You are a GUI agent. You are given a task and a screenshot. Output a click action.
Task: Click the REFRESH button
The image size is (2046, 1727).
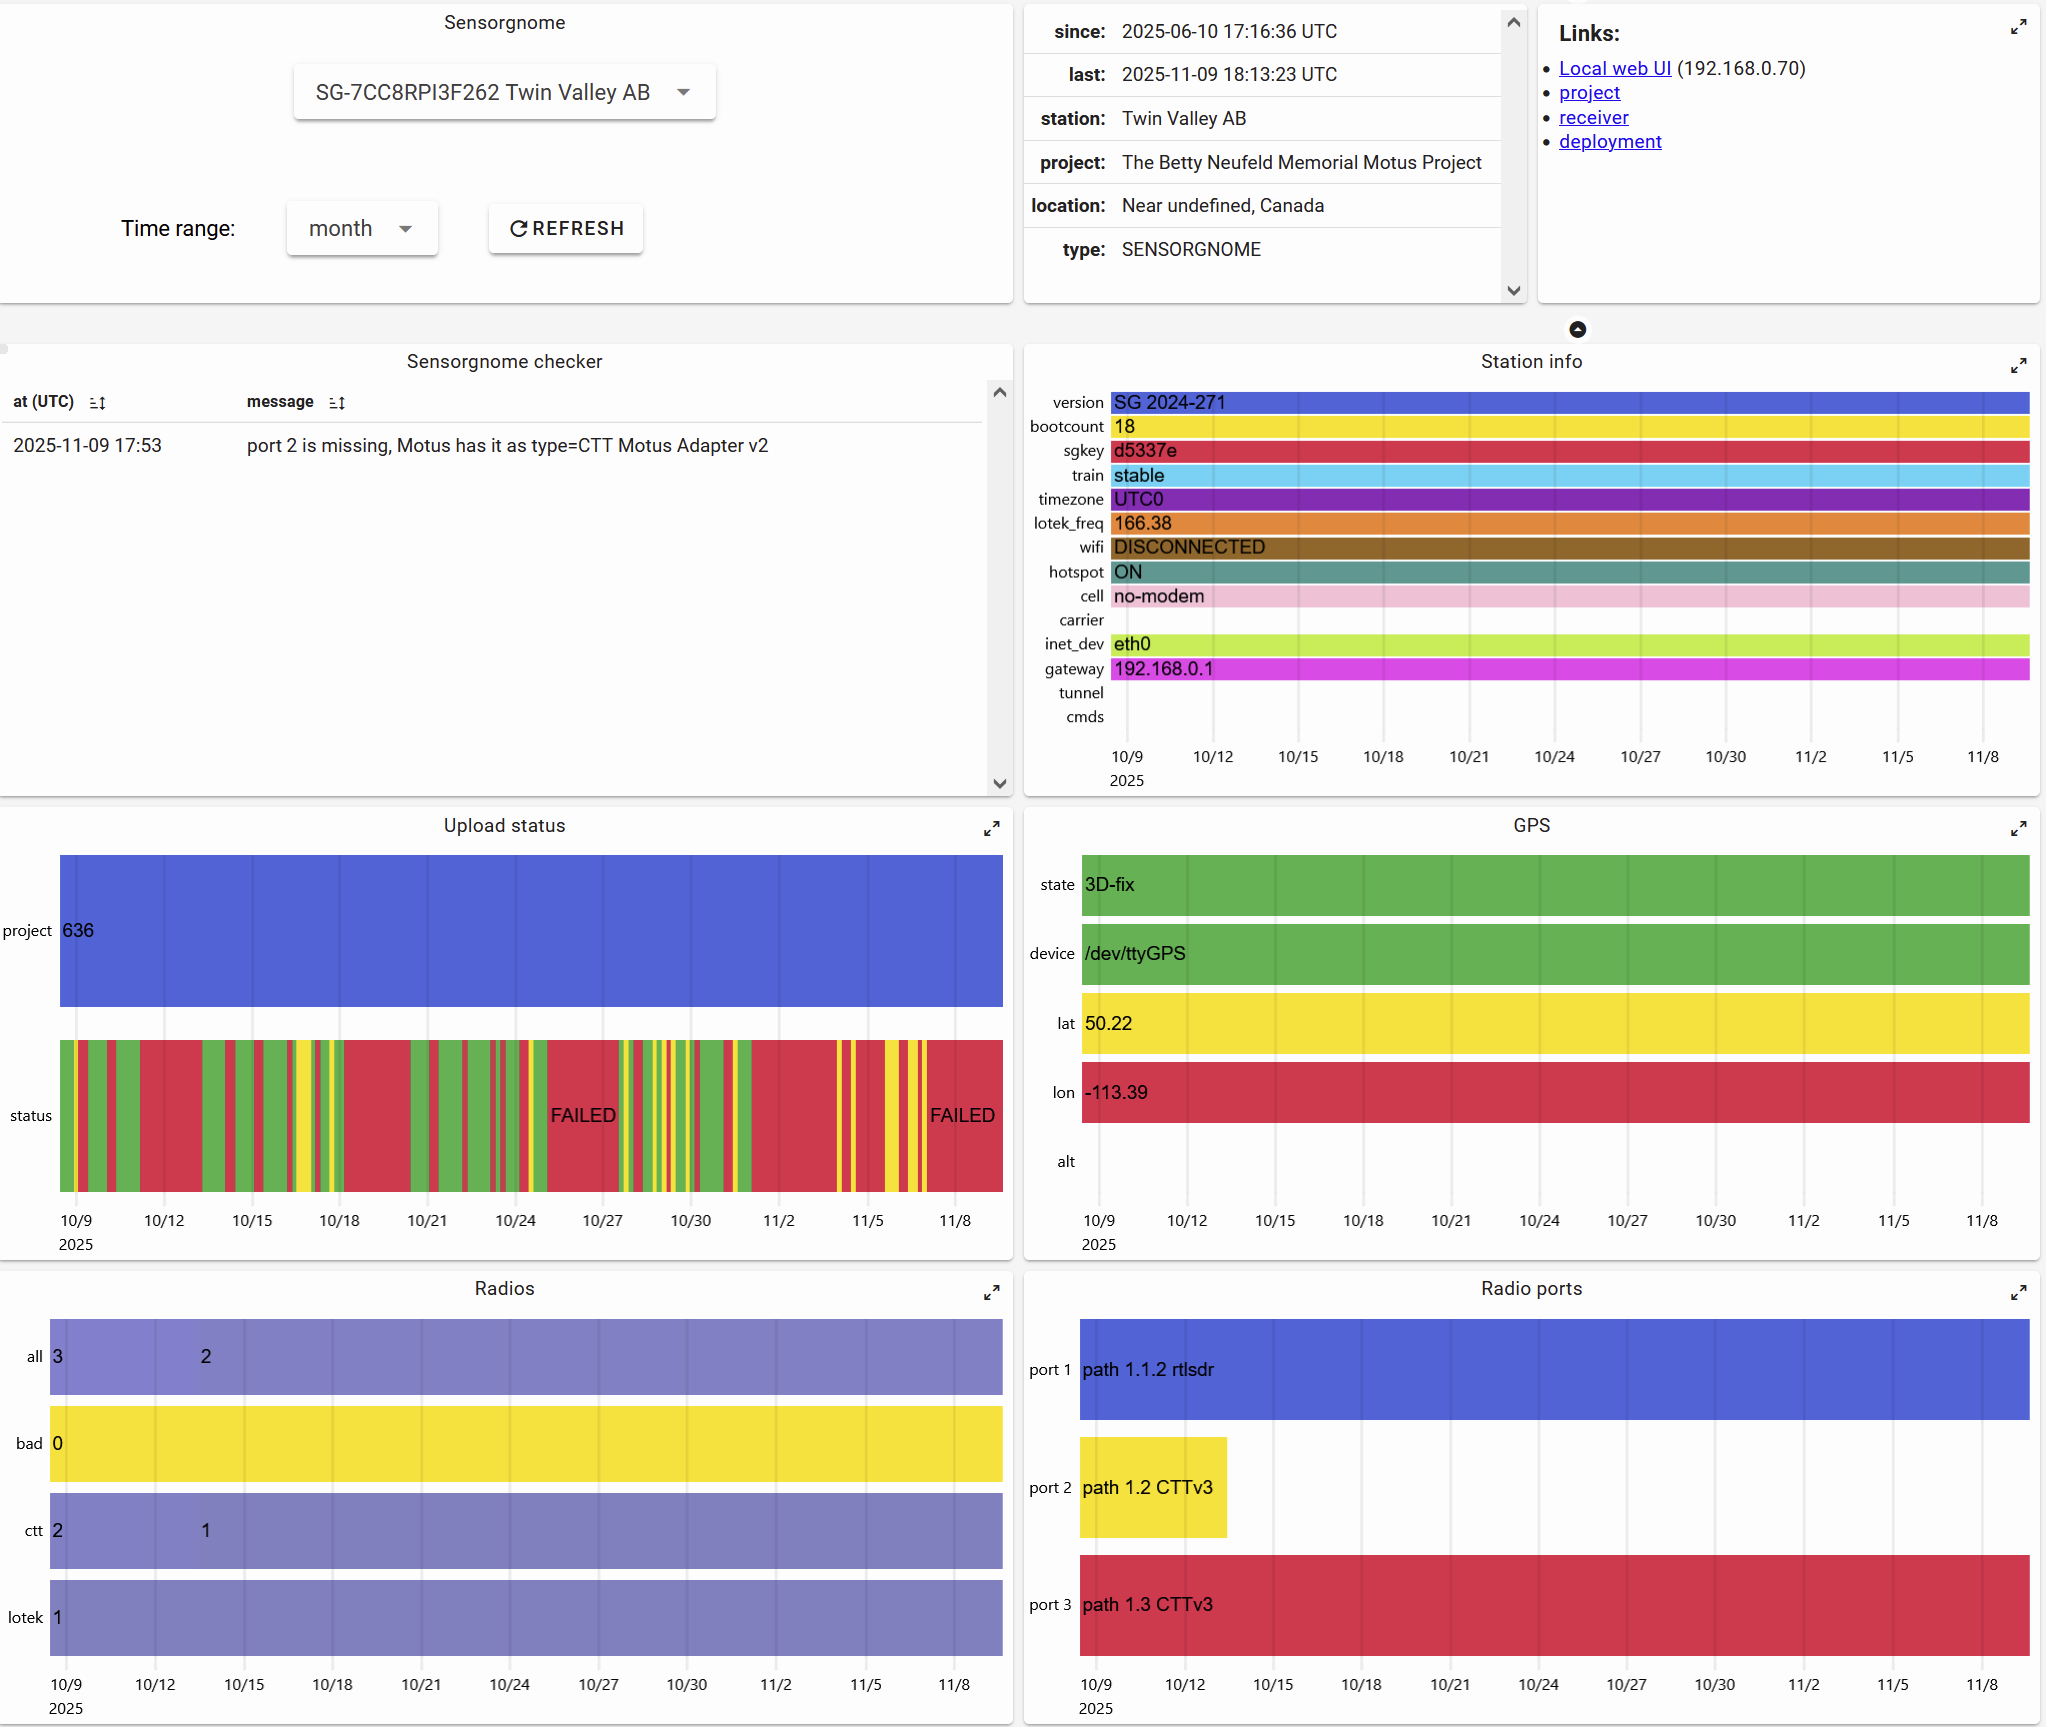pos(566,228)
